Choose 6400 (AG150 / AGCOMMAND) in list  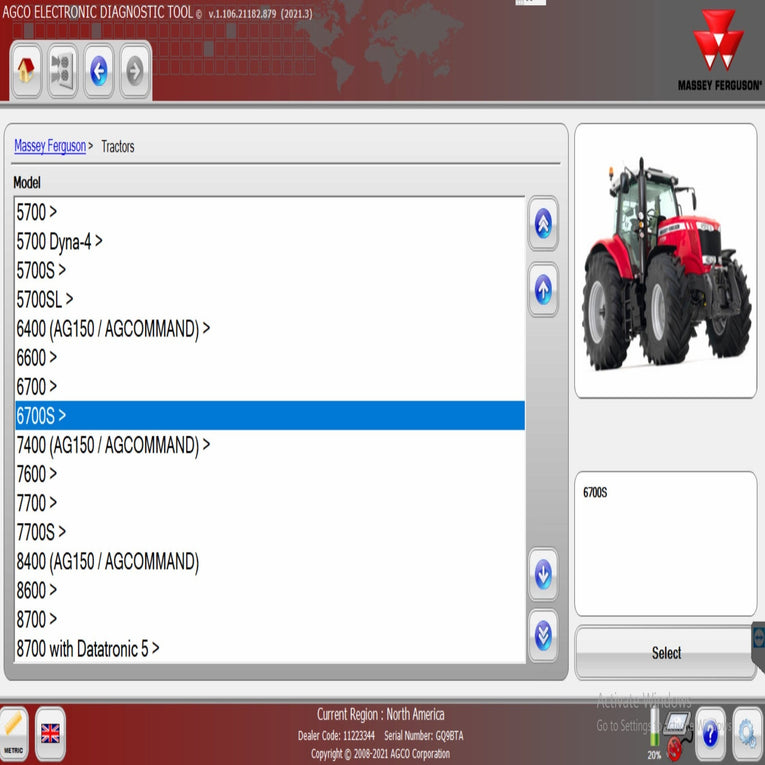[x=113, y=328]
